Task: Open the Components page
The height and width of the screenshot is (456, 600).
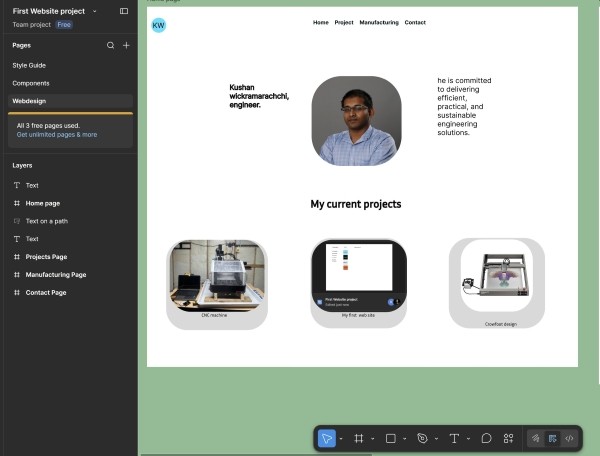Action: (31, 83)
